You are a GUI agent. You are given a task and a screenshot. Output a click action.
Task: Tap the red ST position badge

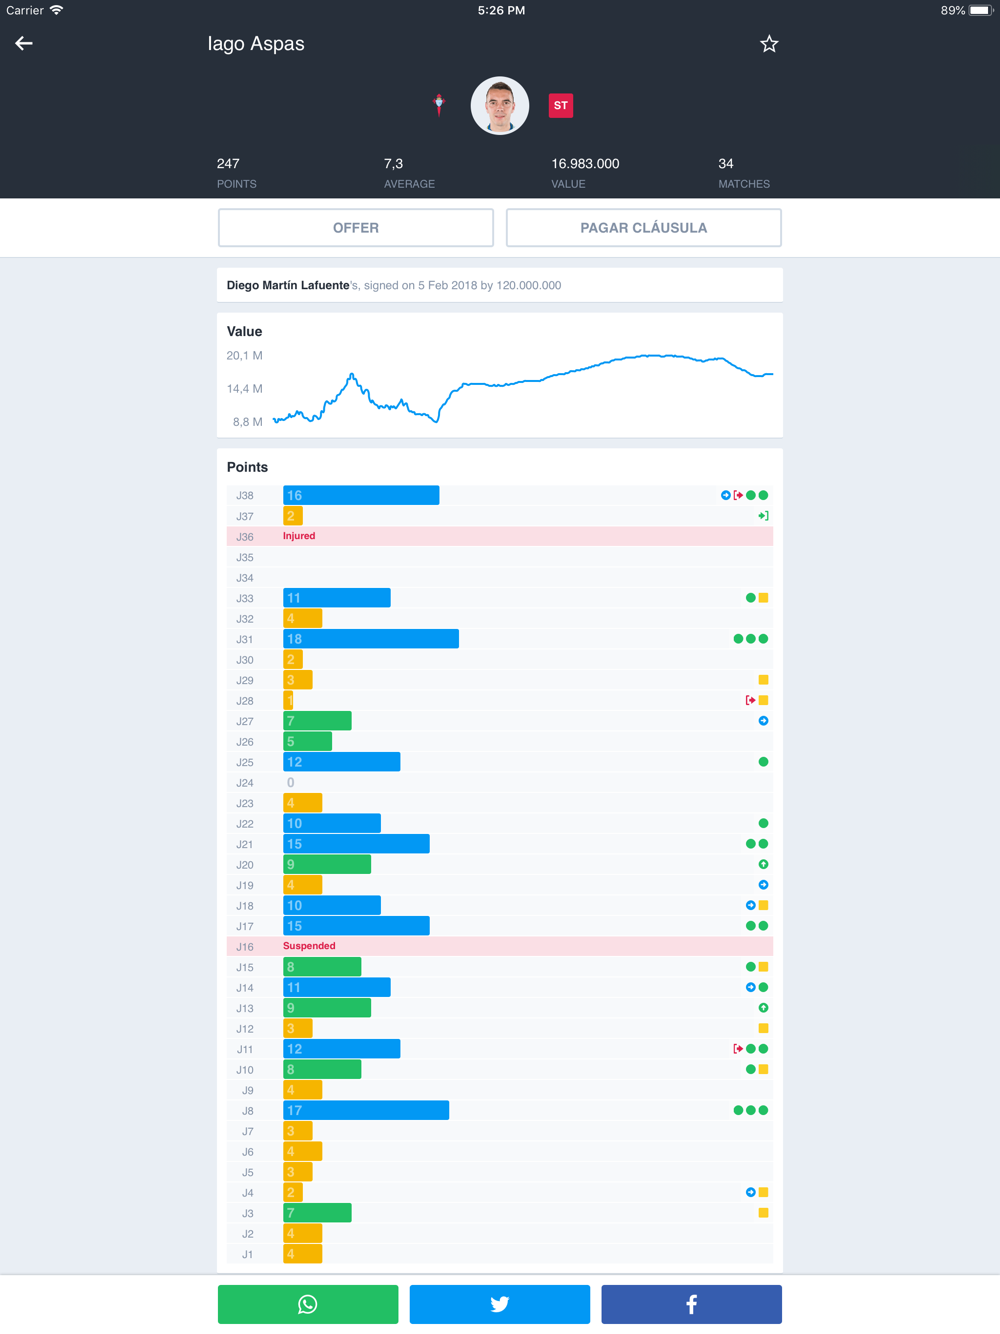point(561,105)
